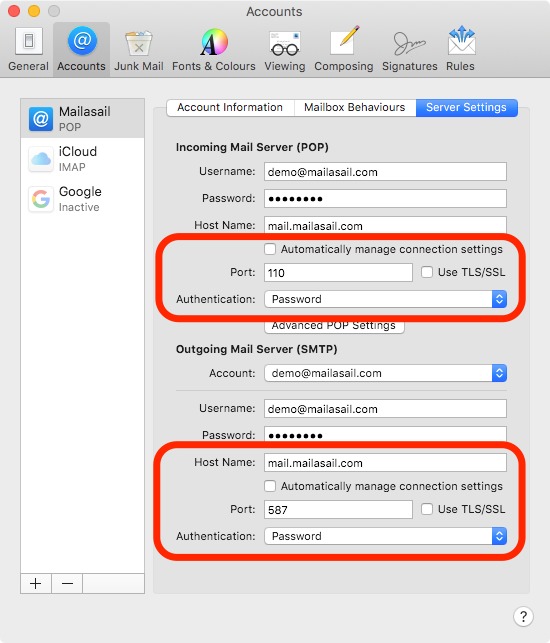Enable Use TLS/SSL for port 587
Viewport: 550px width, 643px height.
tap(427, 509)
